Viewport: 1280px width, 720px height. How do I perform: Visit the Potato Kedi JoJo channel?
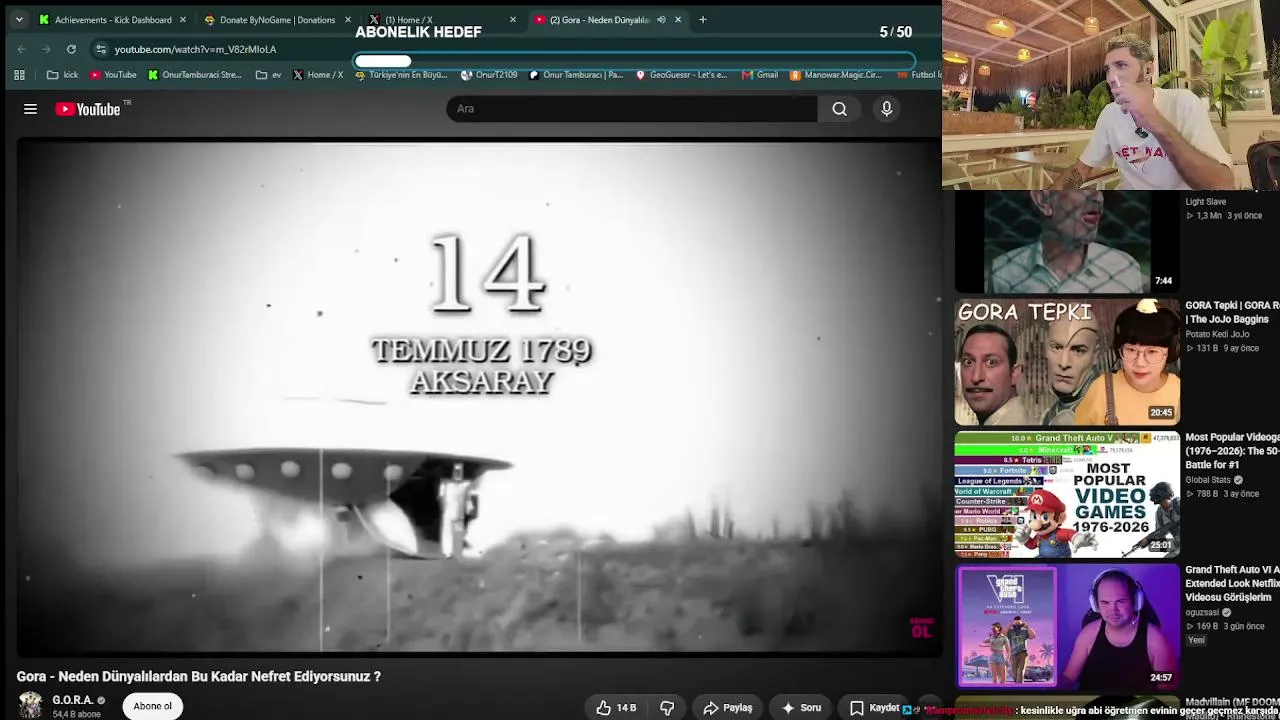click(1217, 334)
